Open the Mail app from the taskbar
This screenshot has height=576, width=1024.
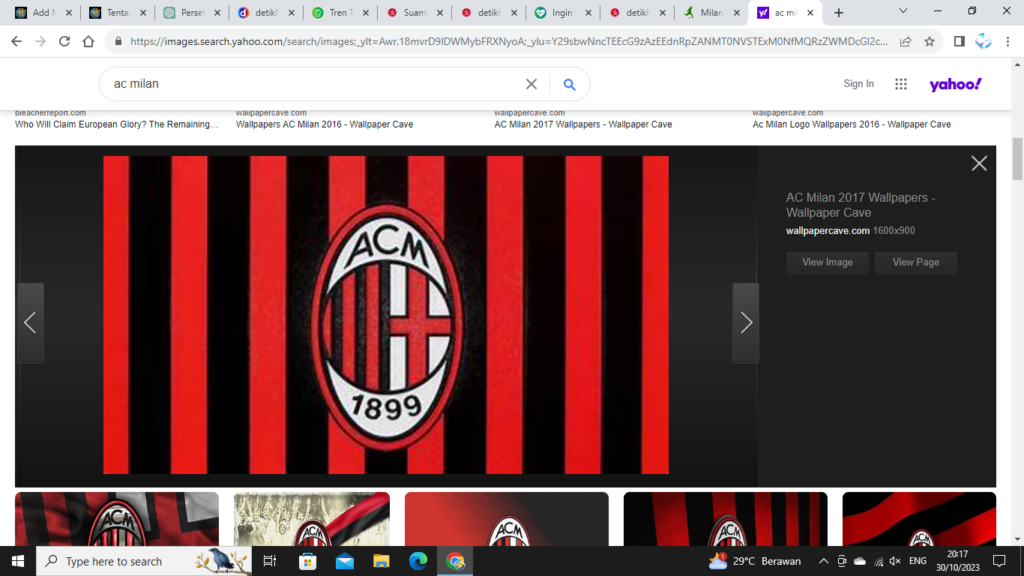point(344,561)
